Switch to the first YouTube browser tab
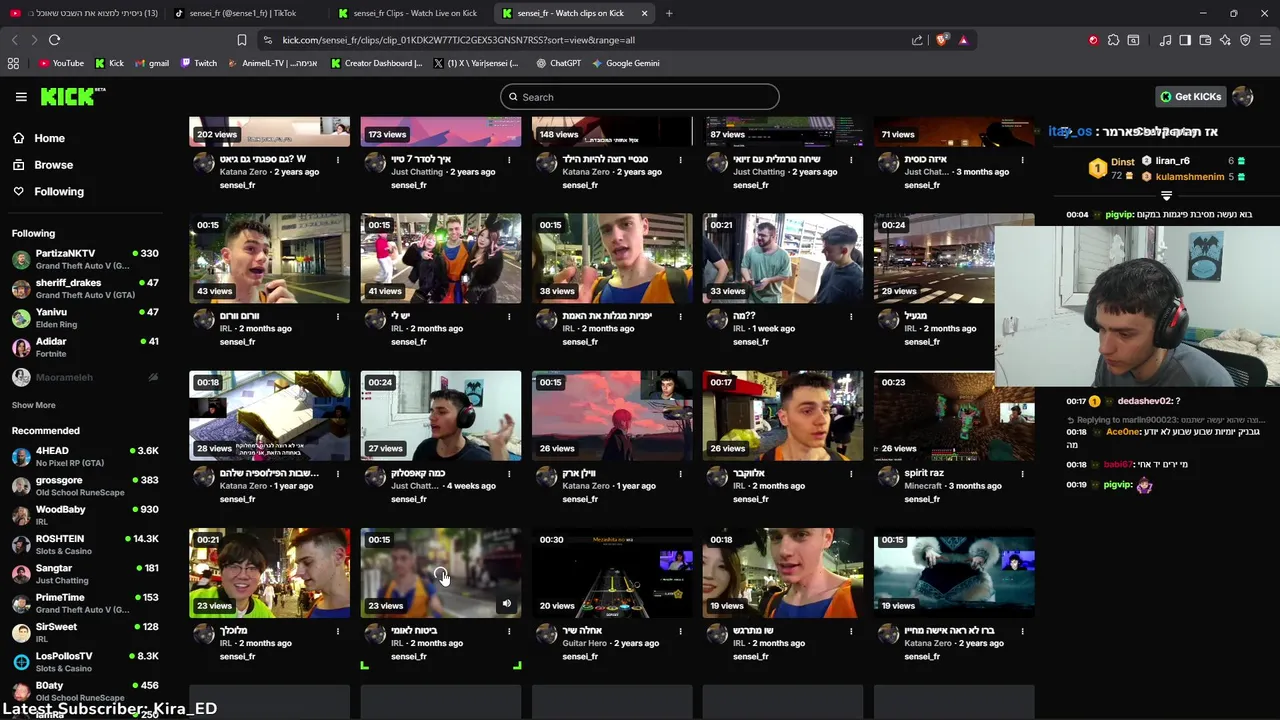Screen dimensions: 1280x720 [x=85, y=13]
